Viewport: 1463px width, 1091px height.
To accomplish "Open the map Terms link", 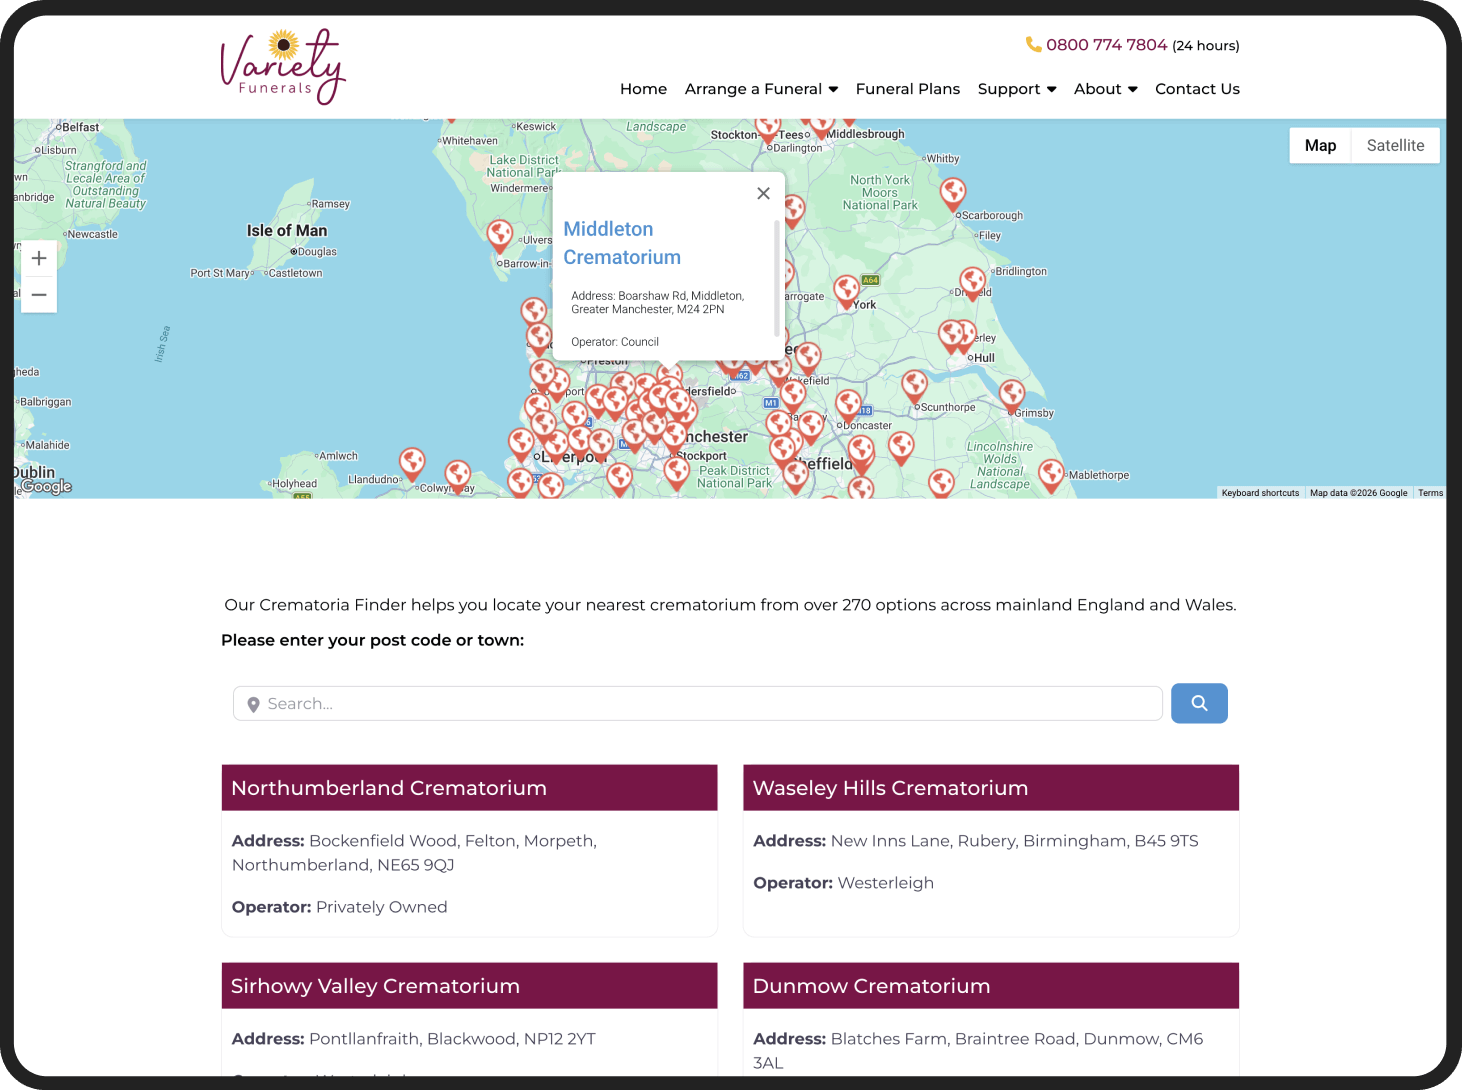I will tap(1430, 493).
